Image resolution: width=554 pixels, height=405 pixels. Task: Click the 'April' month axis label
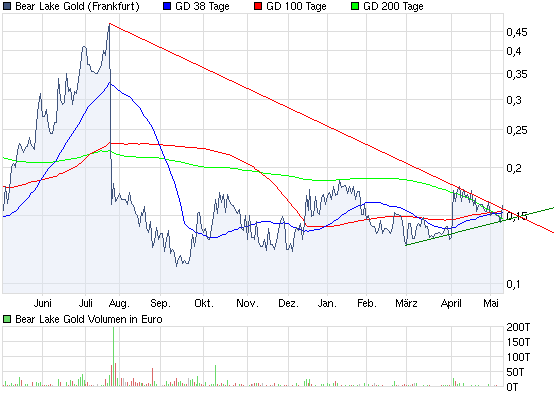451,304
